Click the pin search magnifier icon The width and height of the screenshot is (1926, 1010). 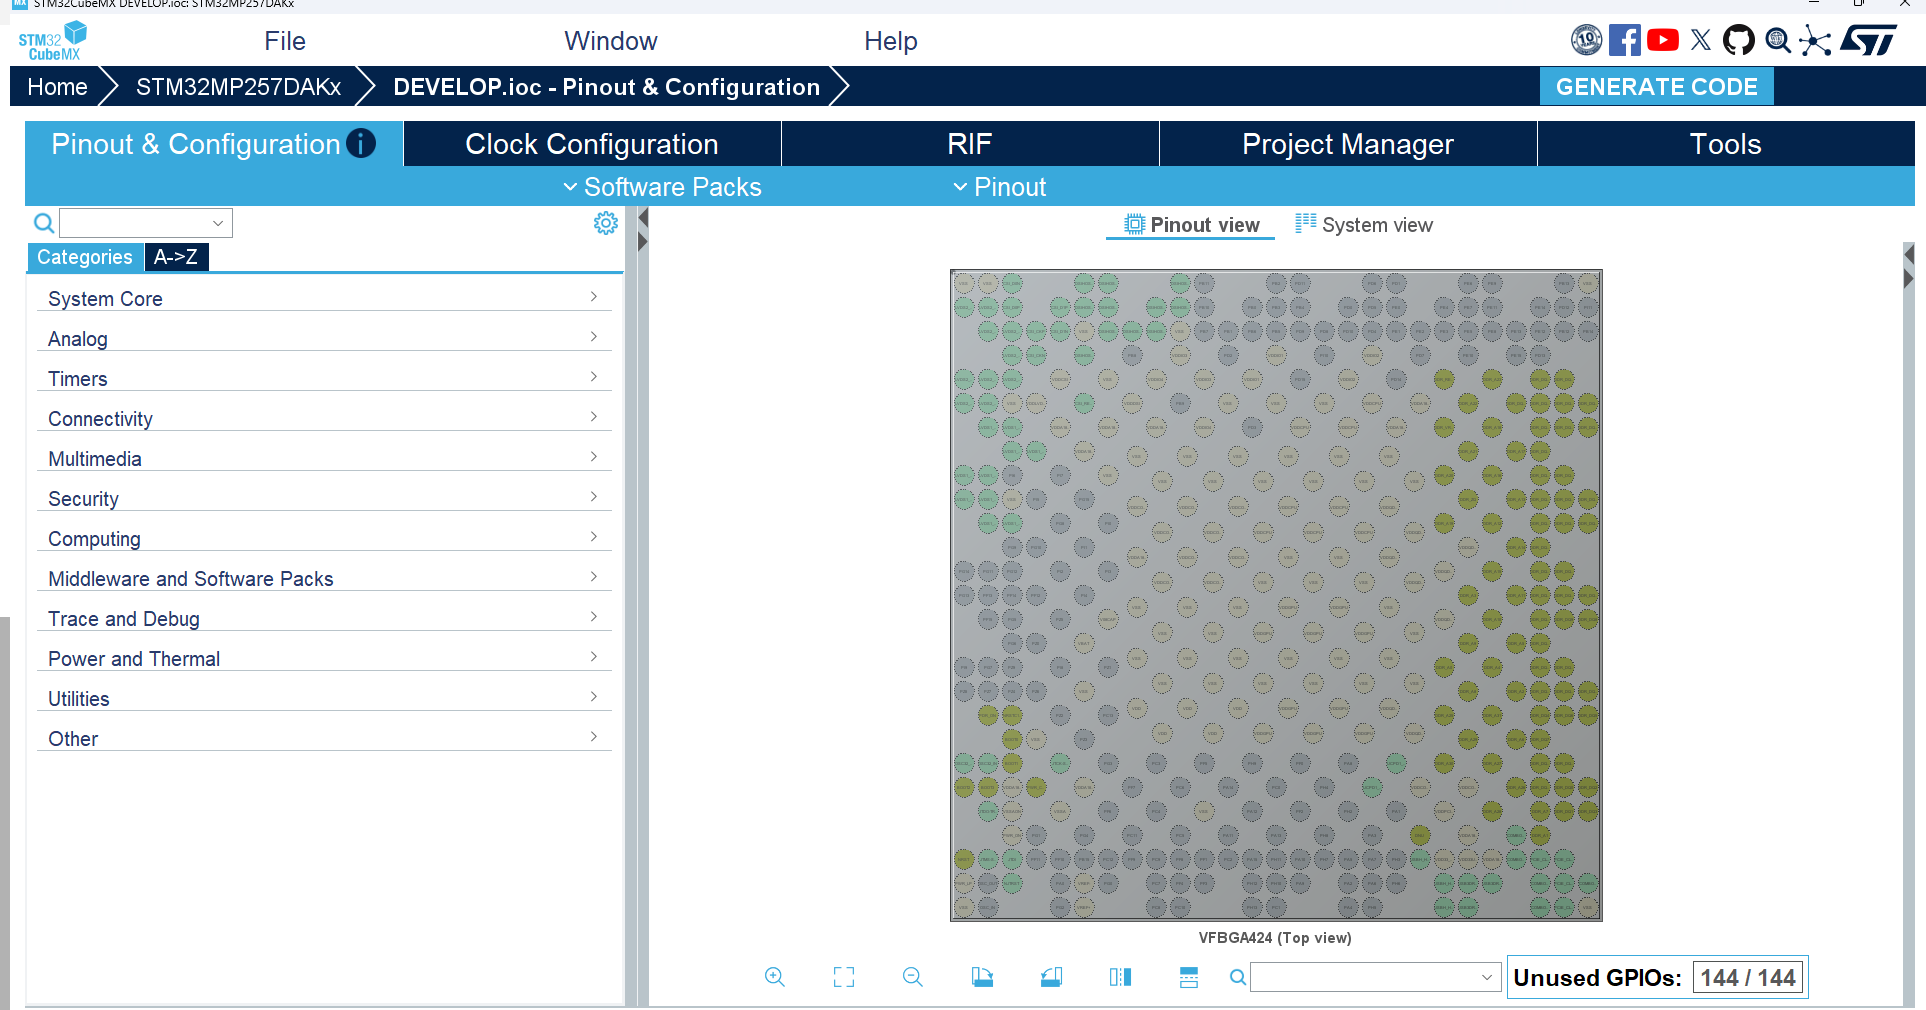point(1238,977)
